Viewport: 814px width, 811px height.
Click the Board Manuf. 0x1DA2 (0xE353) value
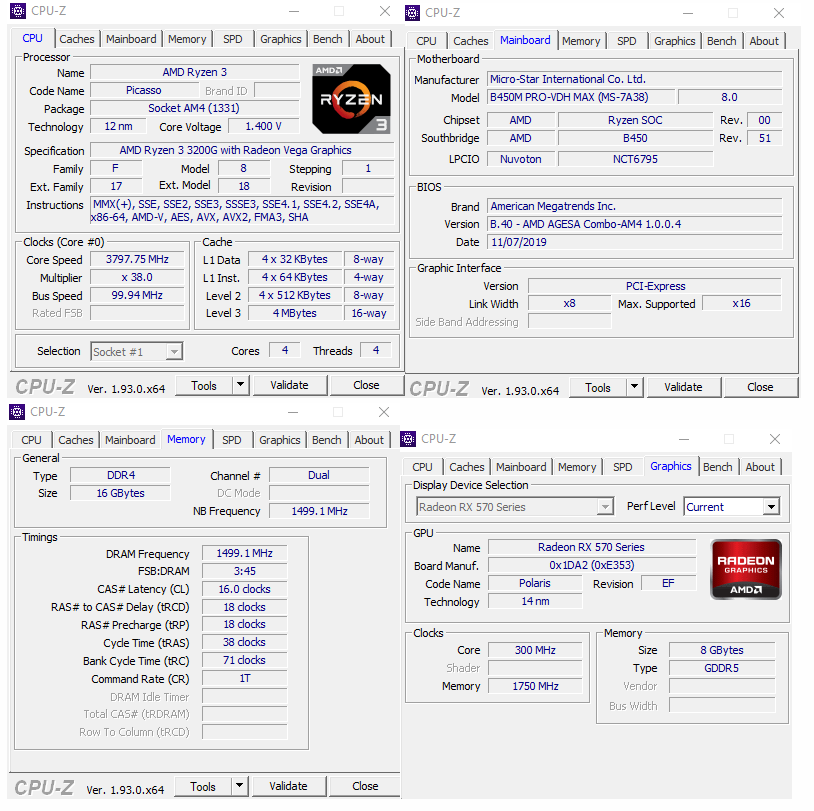point(592,565)
